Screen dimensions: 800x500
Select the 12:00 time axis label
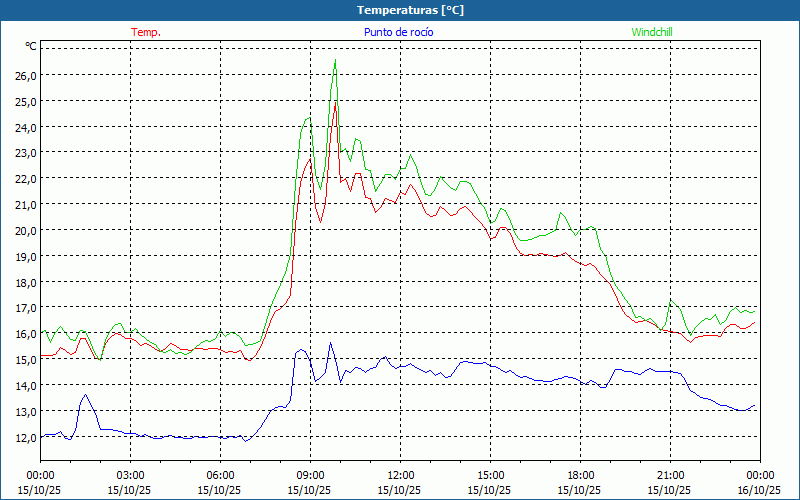pos(400,475)
